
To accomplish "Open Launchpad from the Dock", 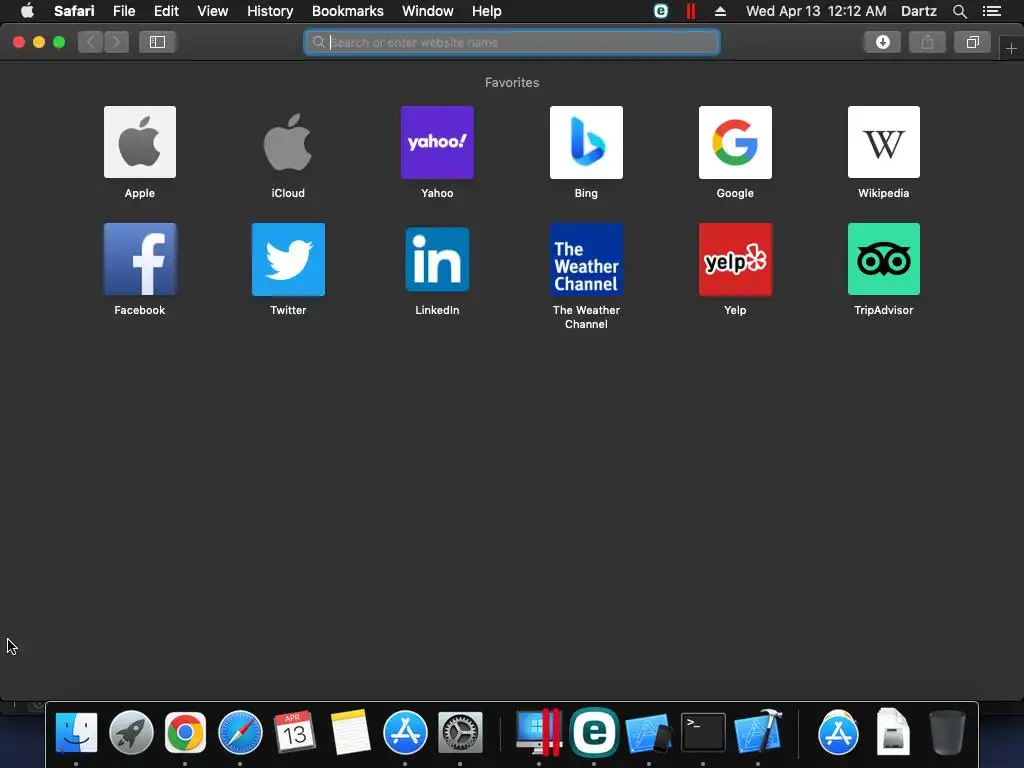I will [131, 733].
